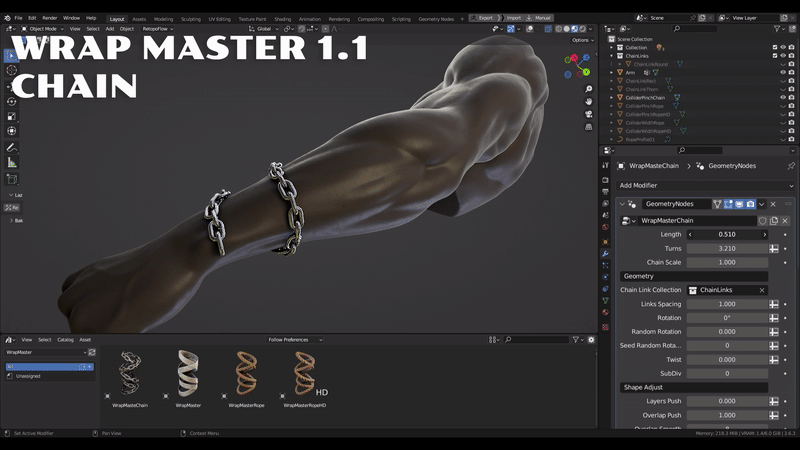Viewport: 800px width, 450px height.
Task: Select the Scale tool in viewport toolbar
Action: coord(11,116)
